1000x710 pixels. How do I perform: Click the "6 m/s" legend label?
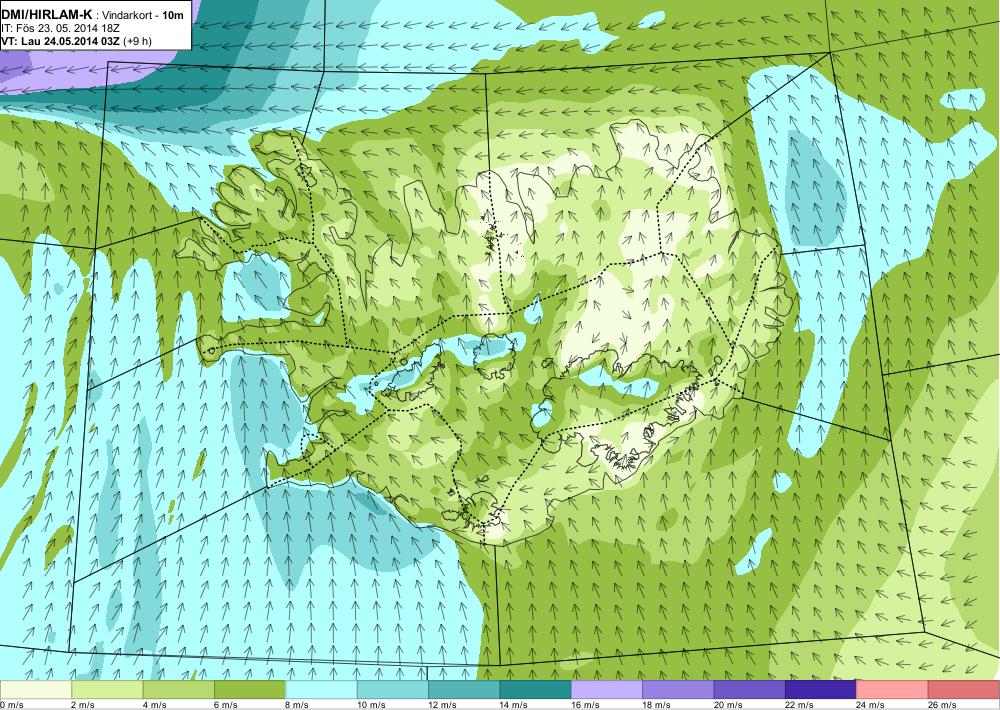tap(226, 705)
